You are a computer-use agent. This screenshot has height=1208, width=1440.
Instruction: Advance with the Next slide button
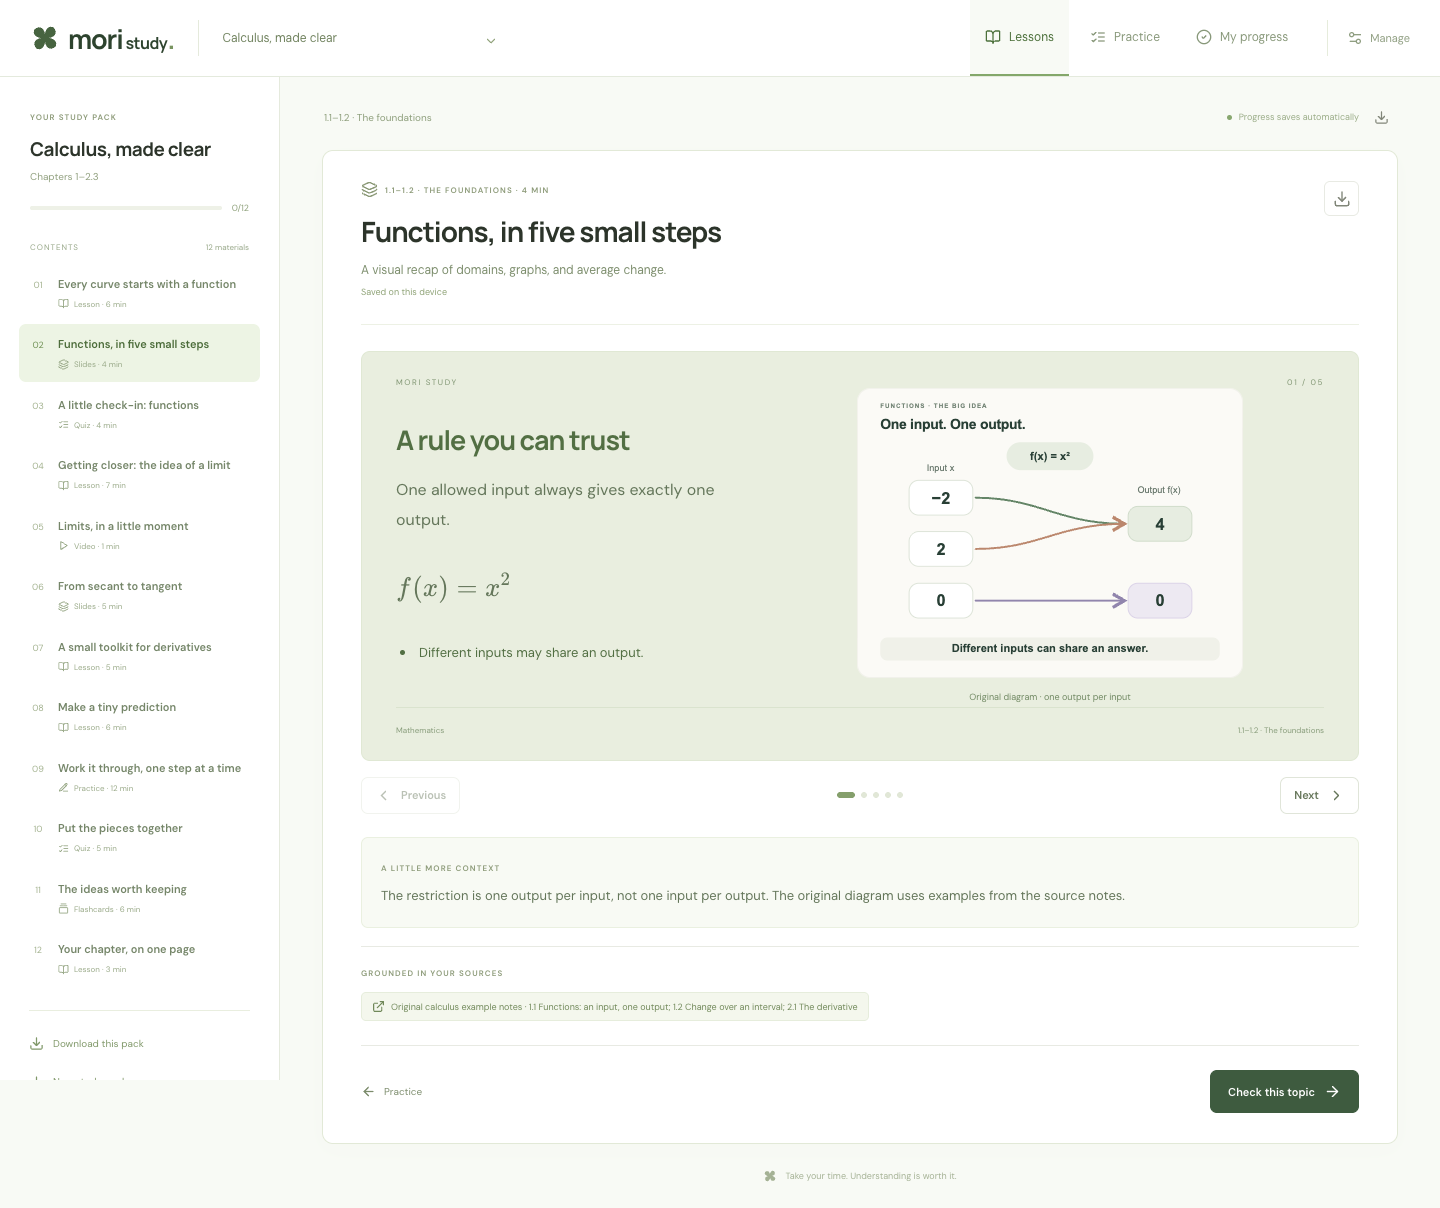(1319, 796)
